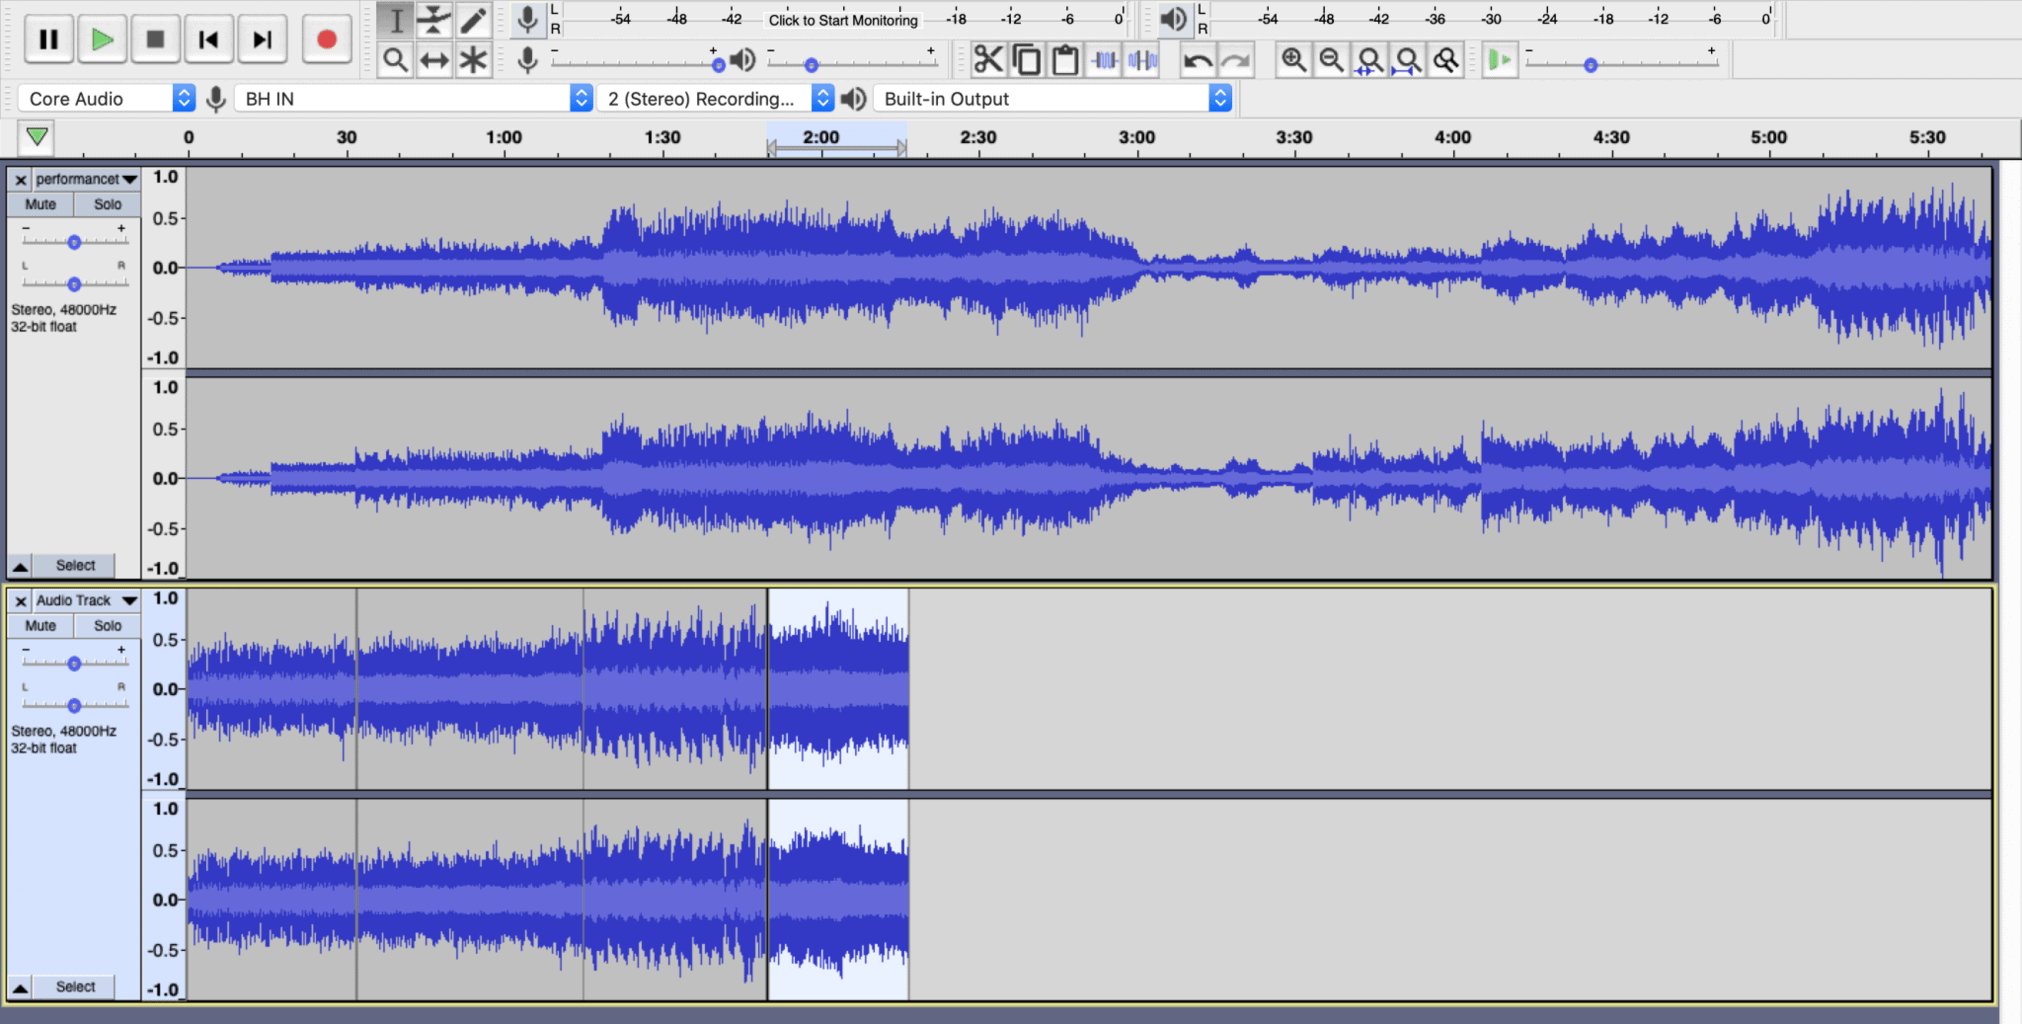Click the Fit Project to Width icon
This screenshot has height=1024, width=2022.
click(x=1409, y=59)
